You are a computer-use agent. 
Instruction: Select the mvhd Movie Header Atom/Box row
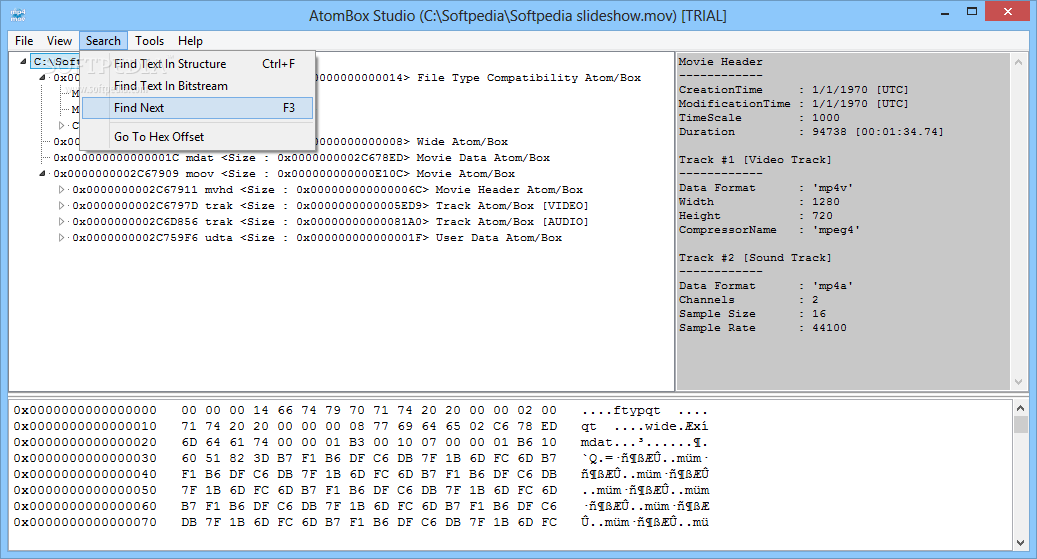click(x=327, y=190)
